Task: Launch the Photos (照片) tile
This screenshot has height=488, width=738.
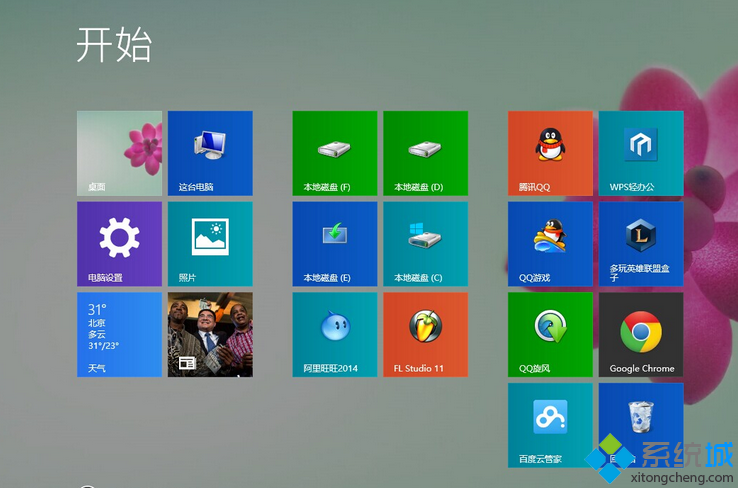Action: point(210,244)
